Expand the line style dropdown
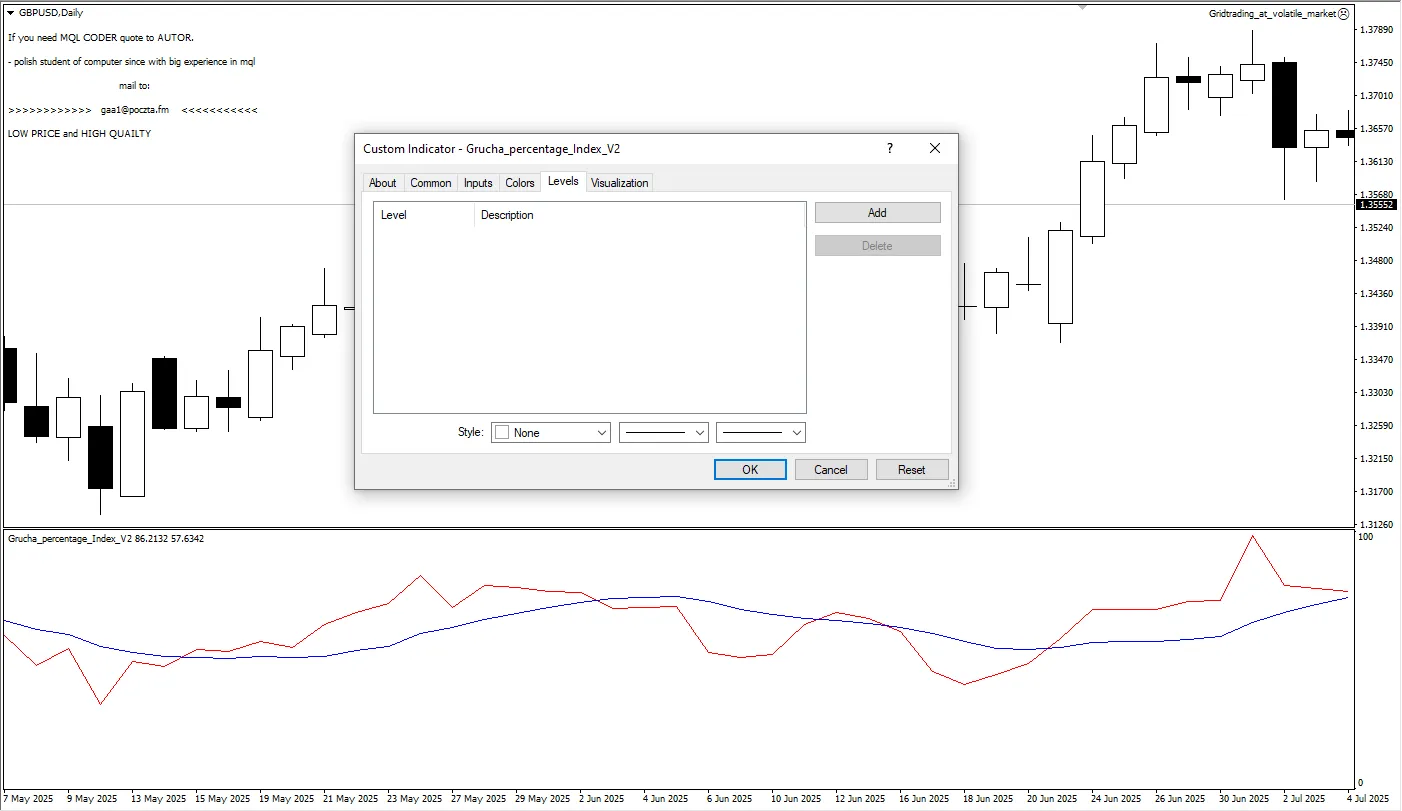The width and height of the screenshot is (1402, 811). (664, 433)
